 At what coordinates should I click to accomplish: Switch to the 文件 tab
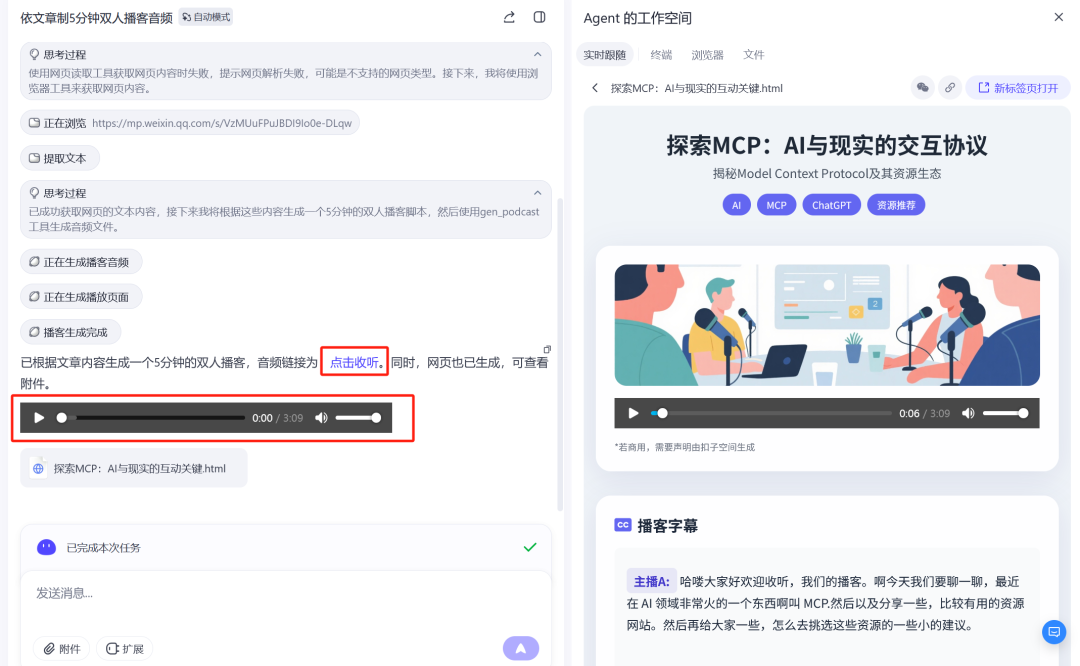(754, 54)
